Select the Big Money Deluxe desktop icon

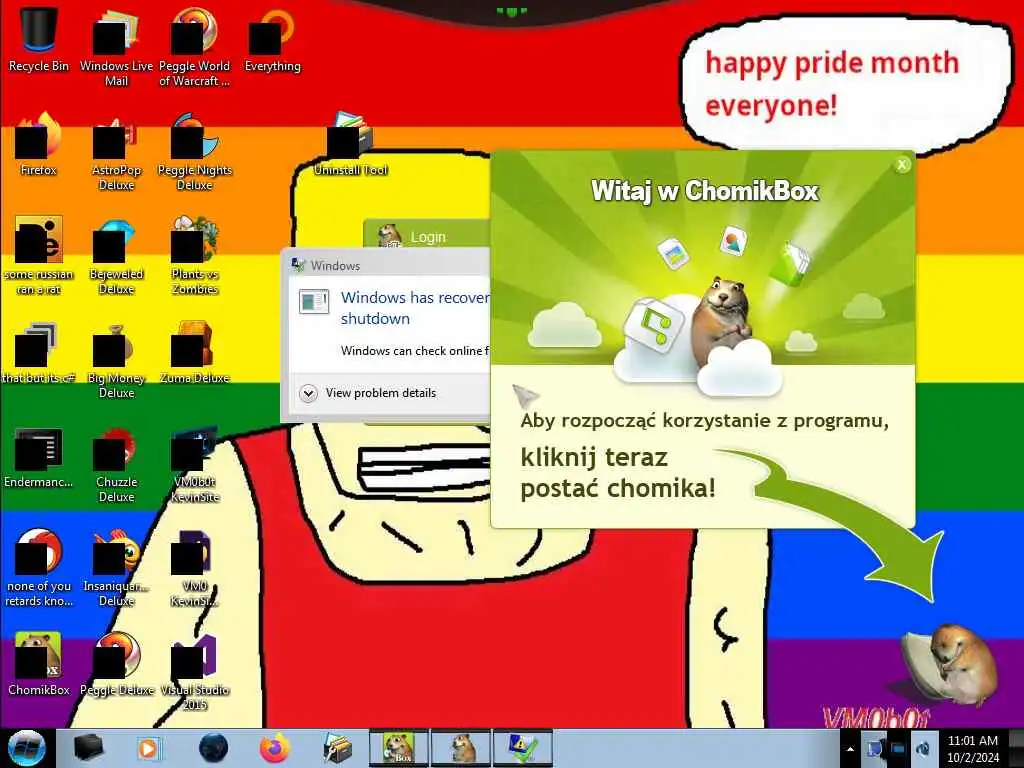point(116,359)
